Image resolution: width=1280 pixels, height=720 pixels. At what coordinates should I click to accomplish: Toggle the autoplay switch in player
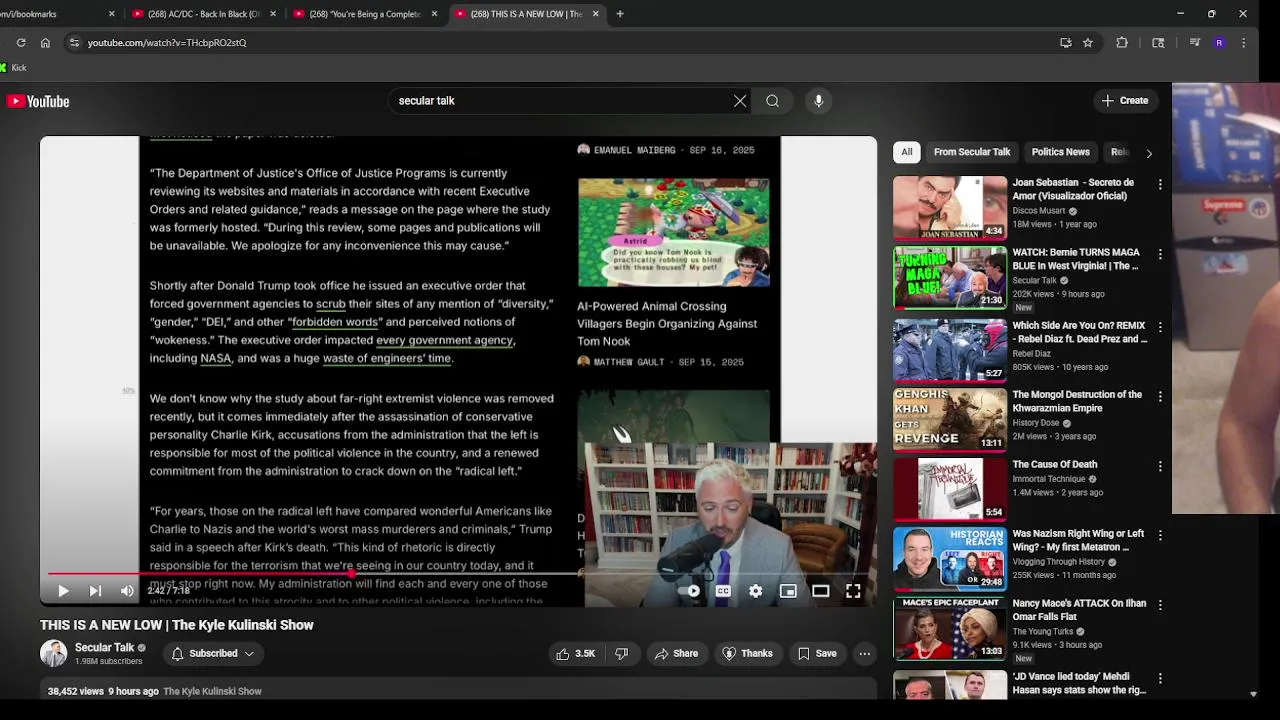click(x=690, y=591)
